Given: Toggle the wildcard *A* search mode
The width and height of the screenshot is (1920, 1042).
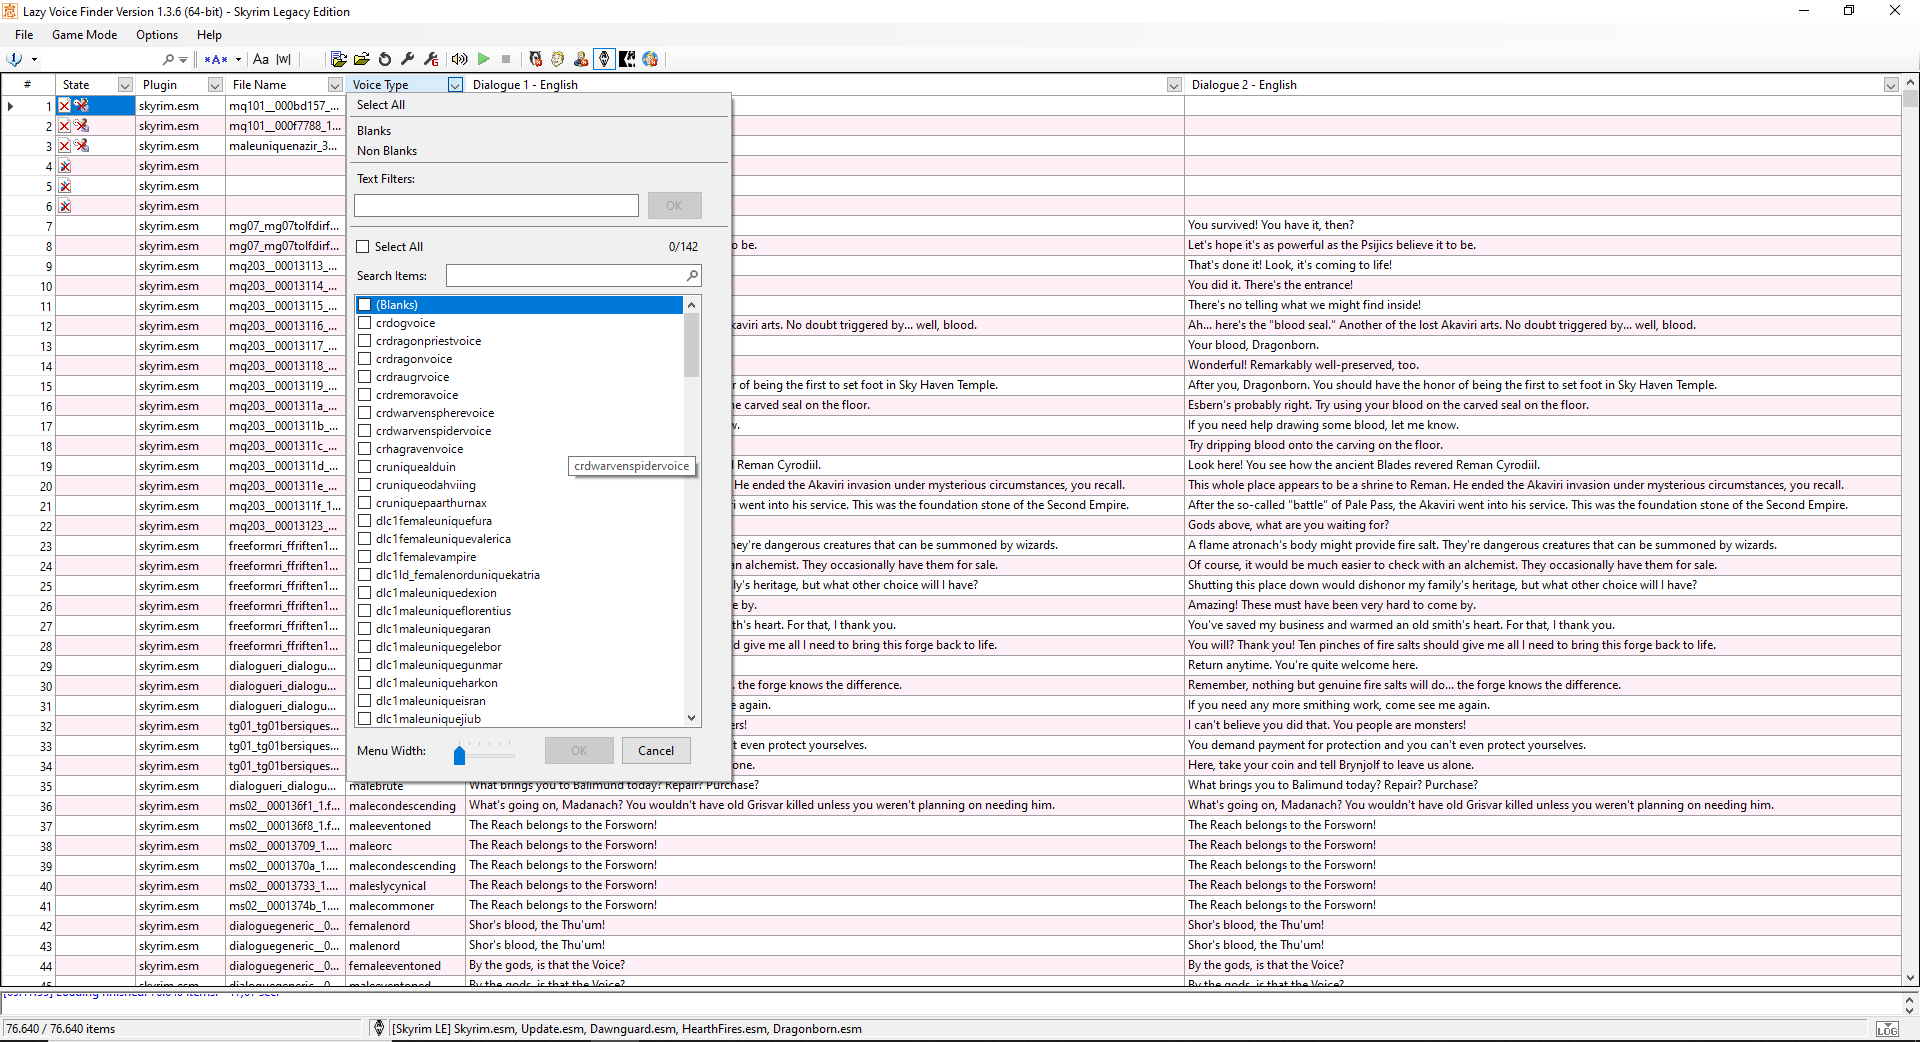Looking at the screenshot, I should (x=216, y=59).
